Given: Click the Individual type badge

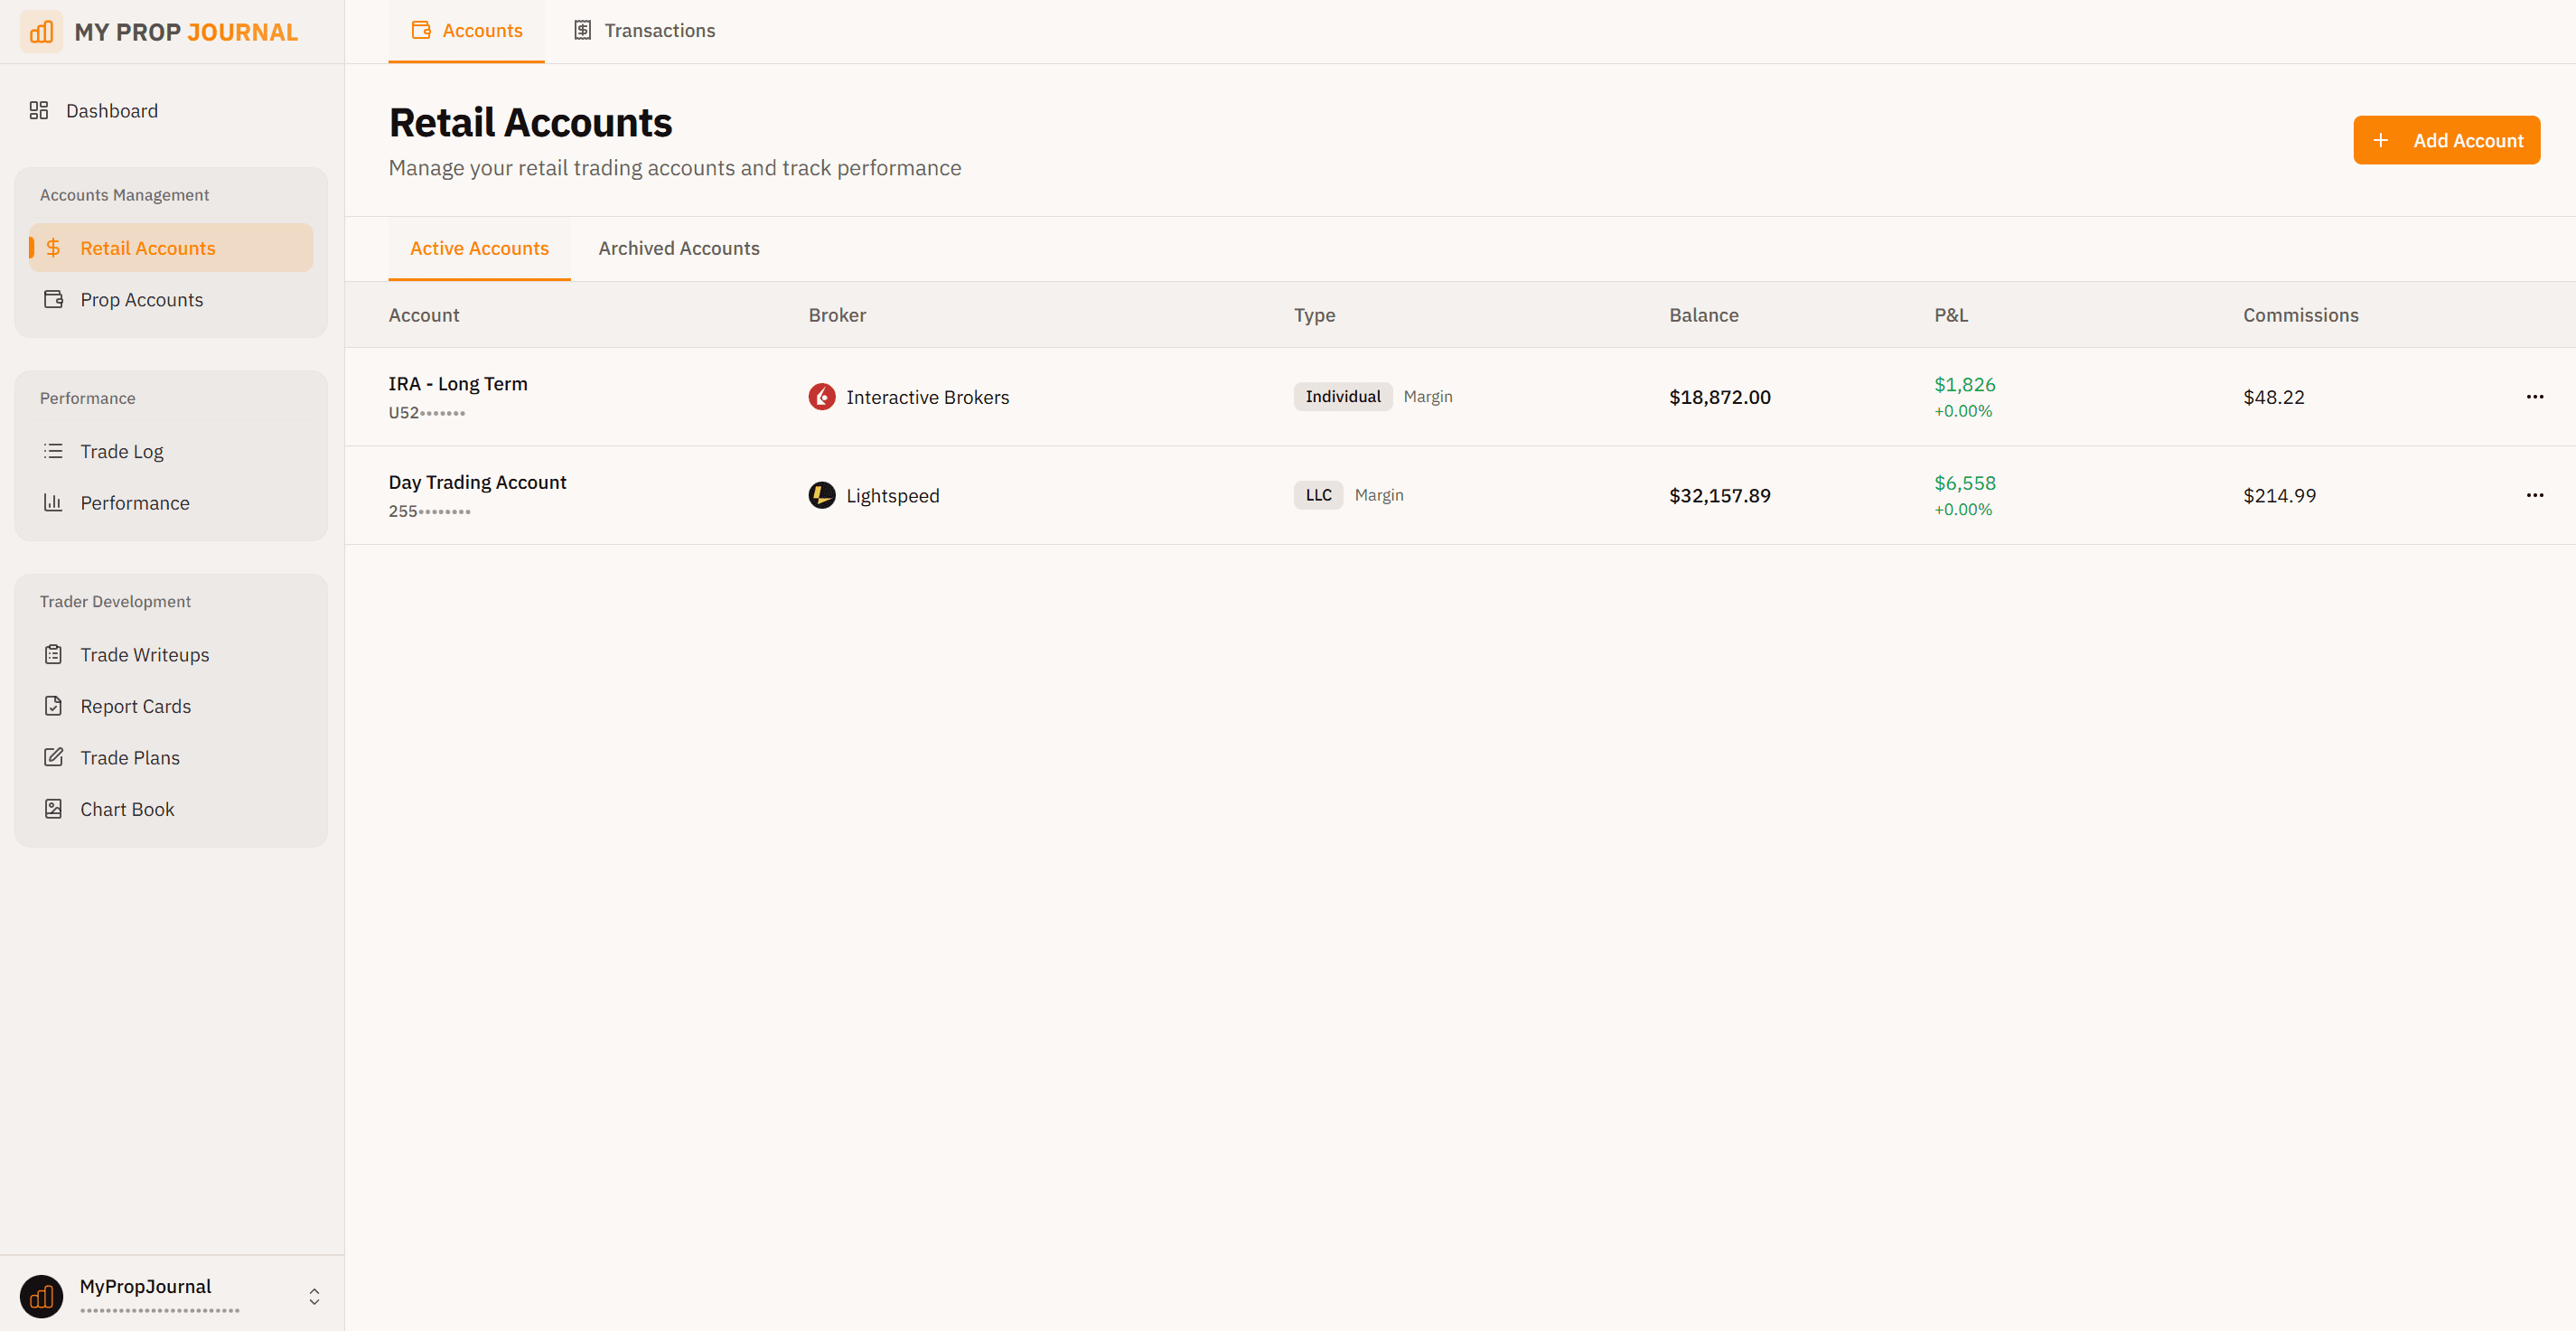Looking at the screenshot, I should tap(1343, 397).
